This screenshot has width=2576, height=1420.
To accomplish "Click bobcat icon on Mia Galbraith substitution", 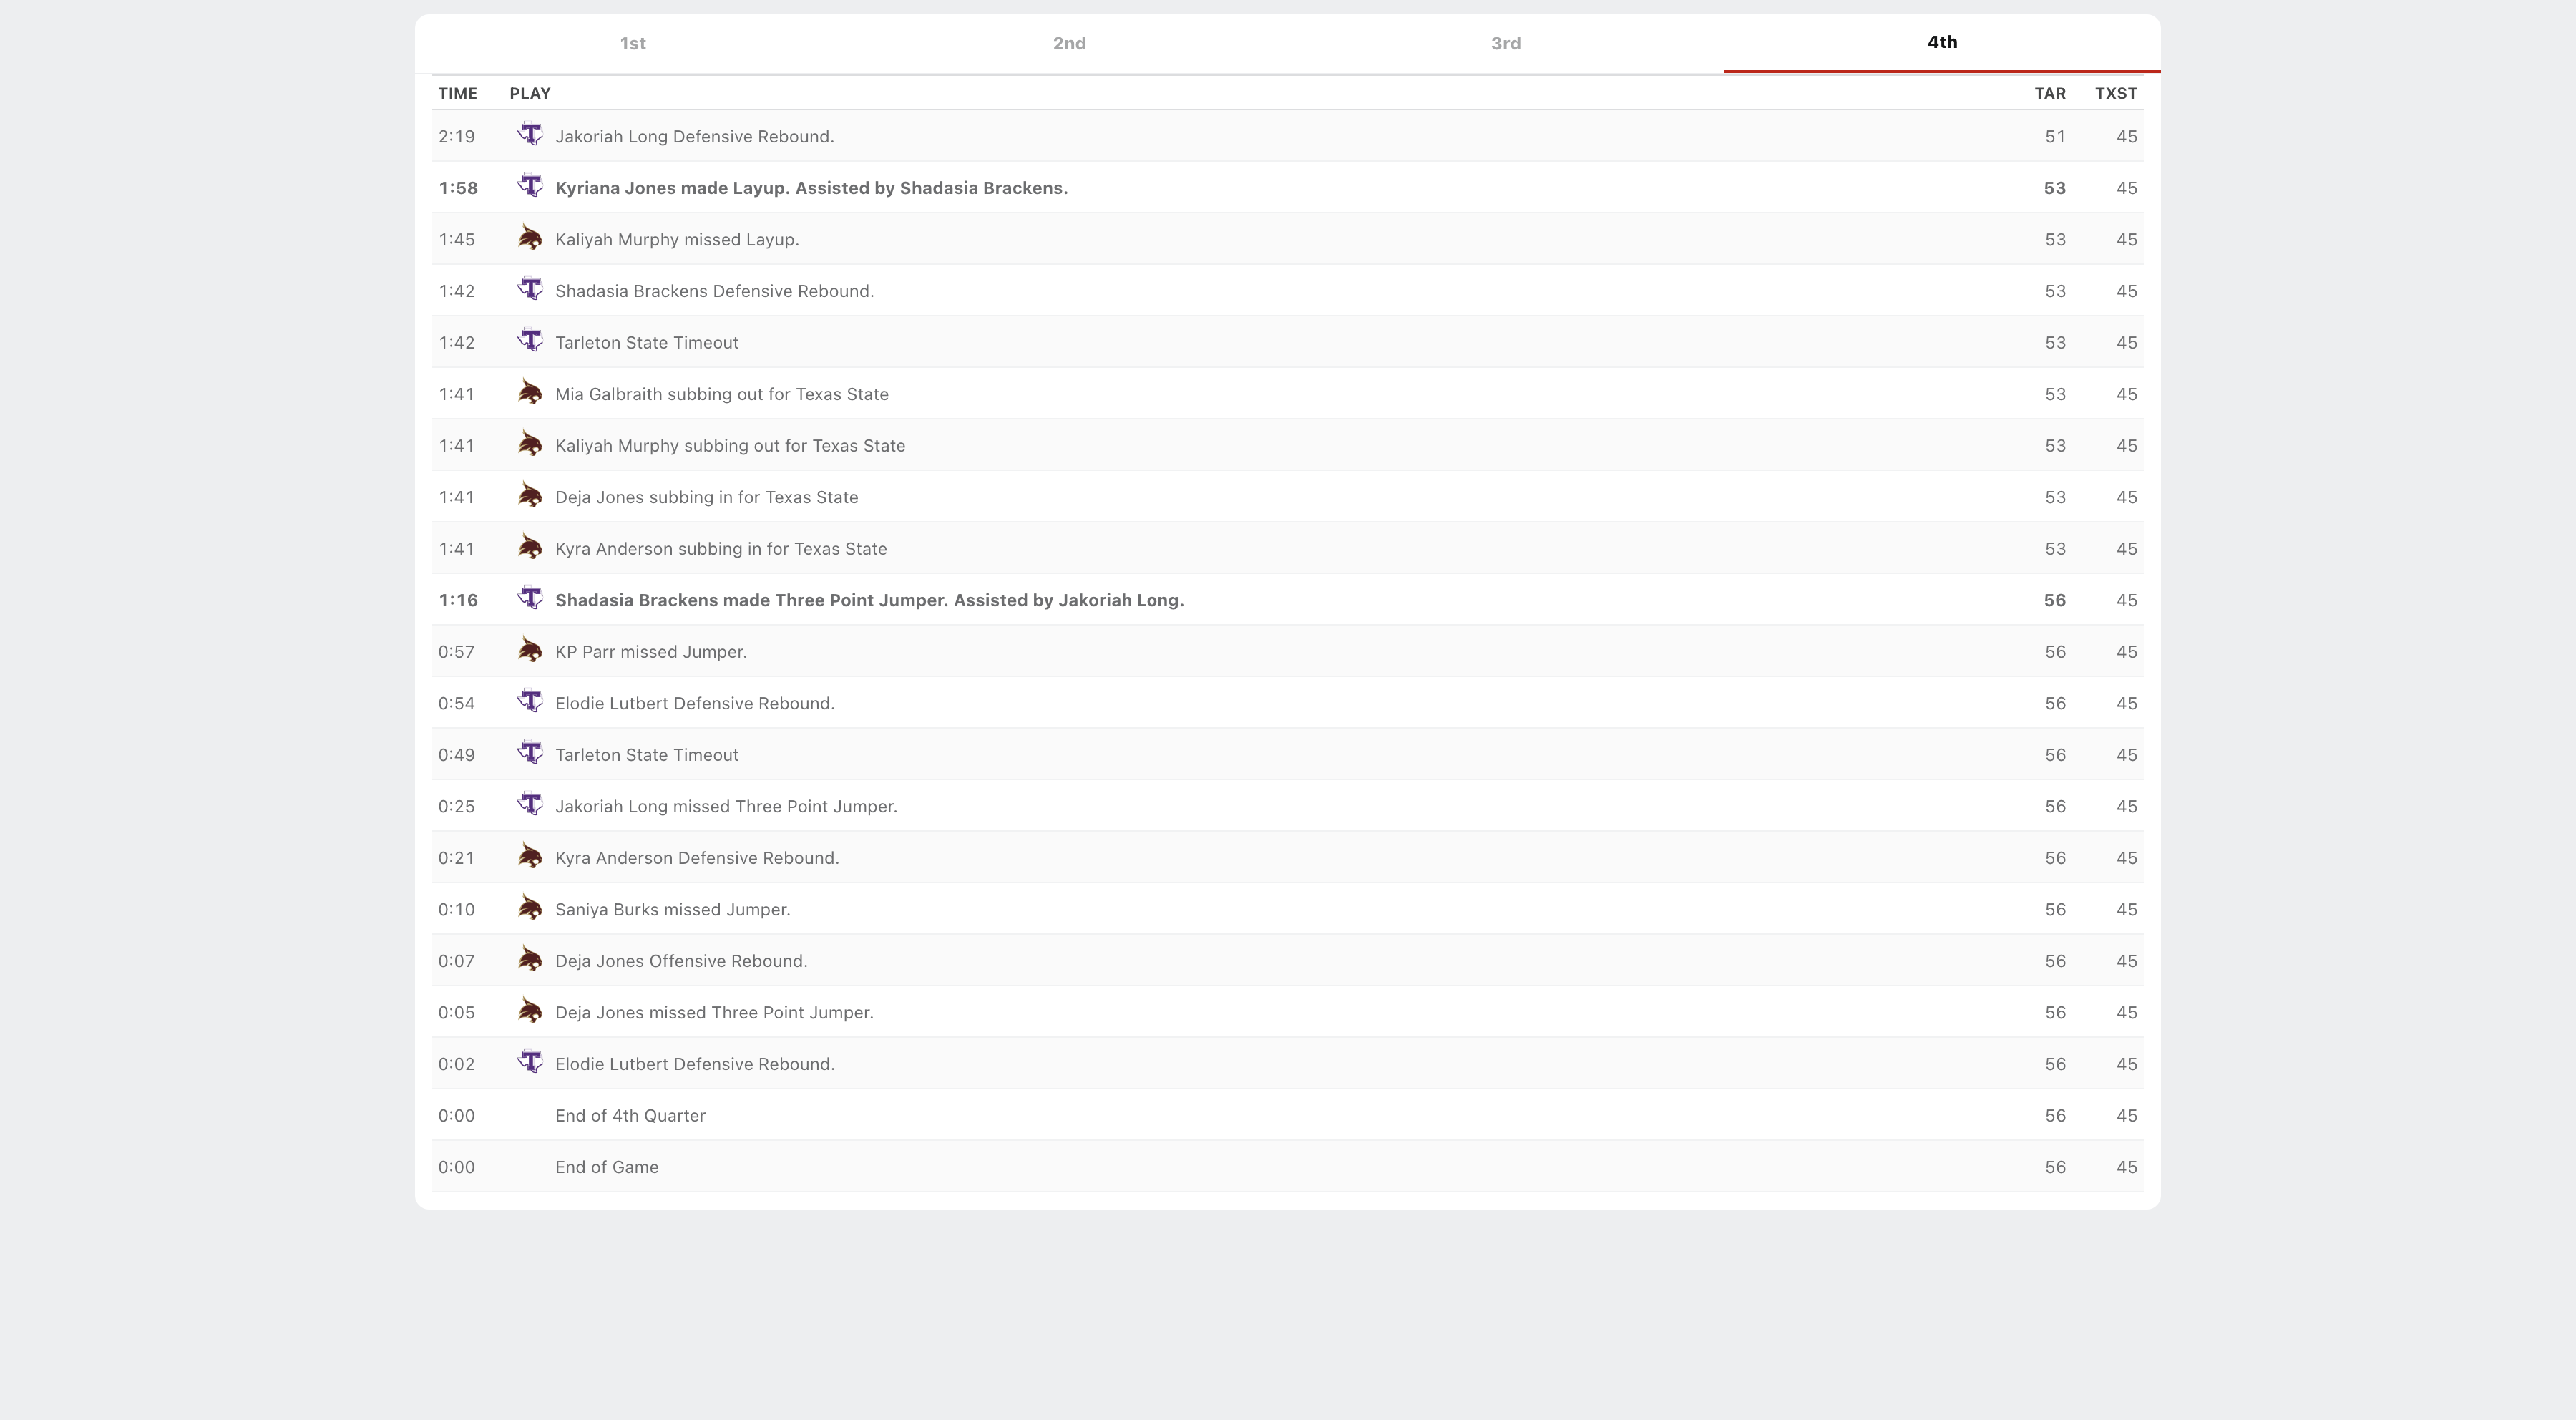I will coord(530,393).
